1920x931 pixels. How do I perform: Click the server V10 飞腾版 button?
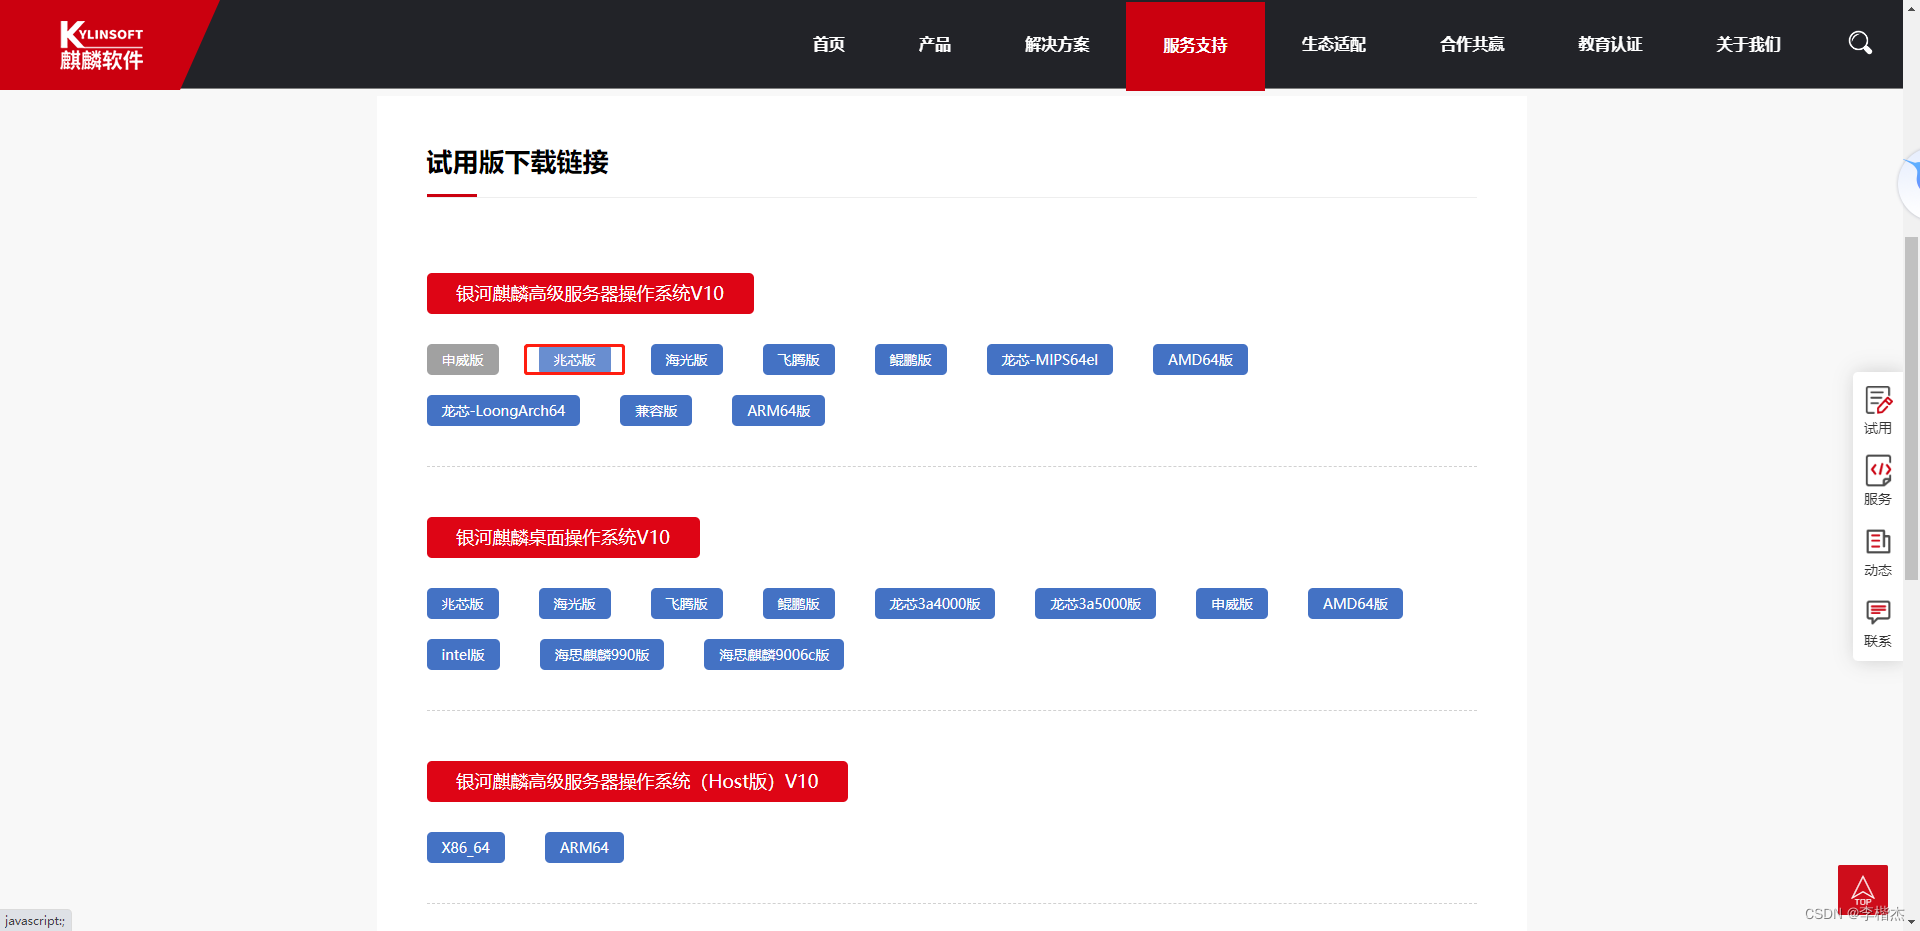pyautogui.click(x=799, y=360)
